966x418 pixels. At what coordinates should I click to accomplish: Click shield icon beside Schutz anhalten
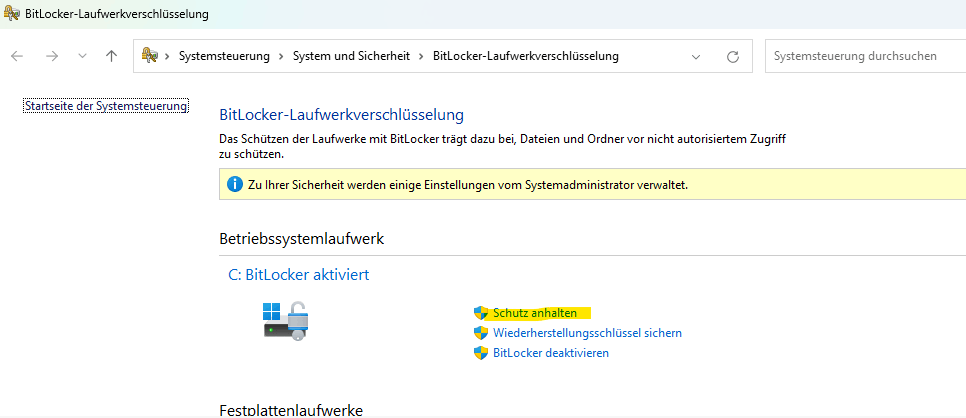[x=481, y=313]
